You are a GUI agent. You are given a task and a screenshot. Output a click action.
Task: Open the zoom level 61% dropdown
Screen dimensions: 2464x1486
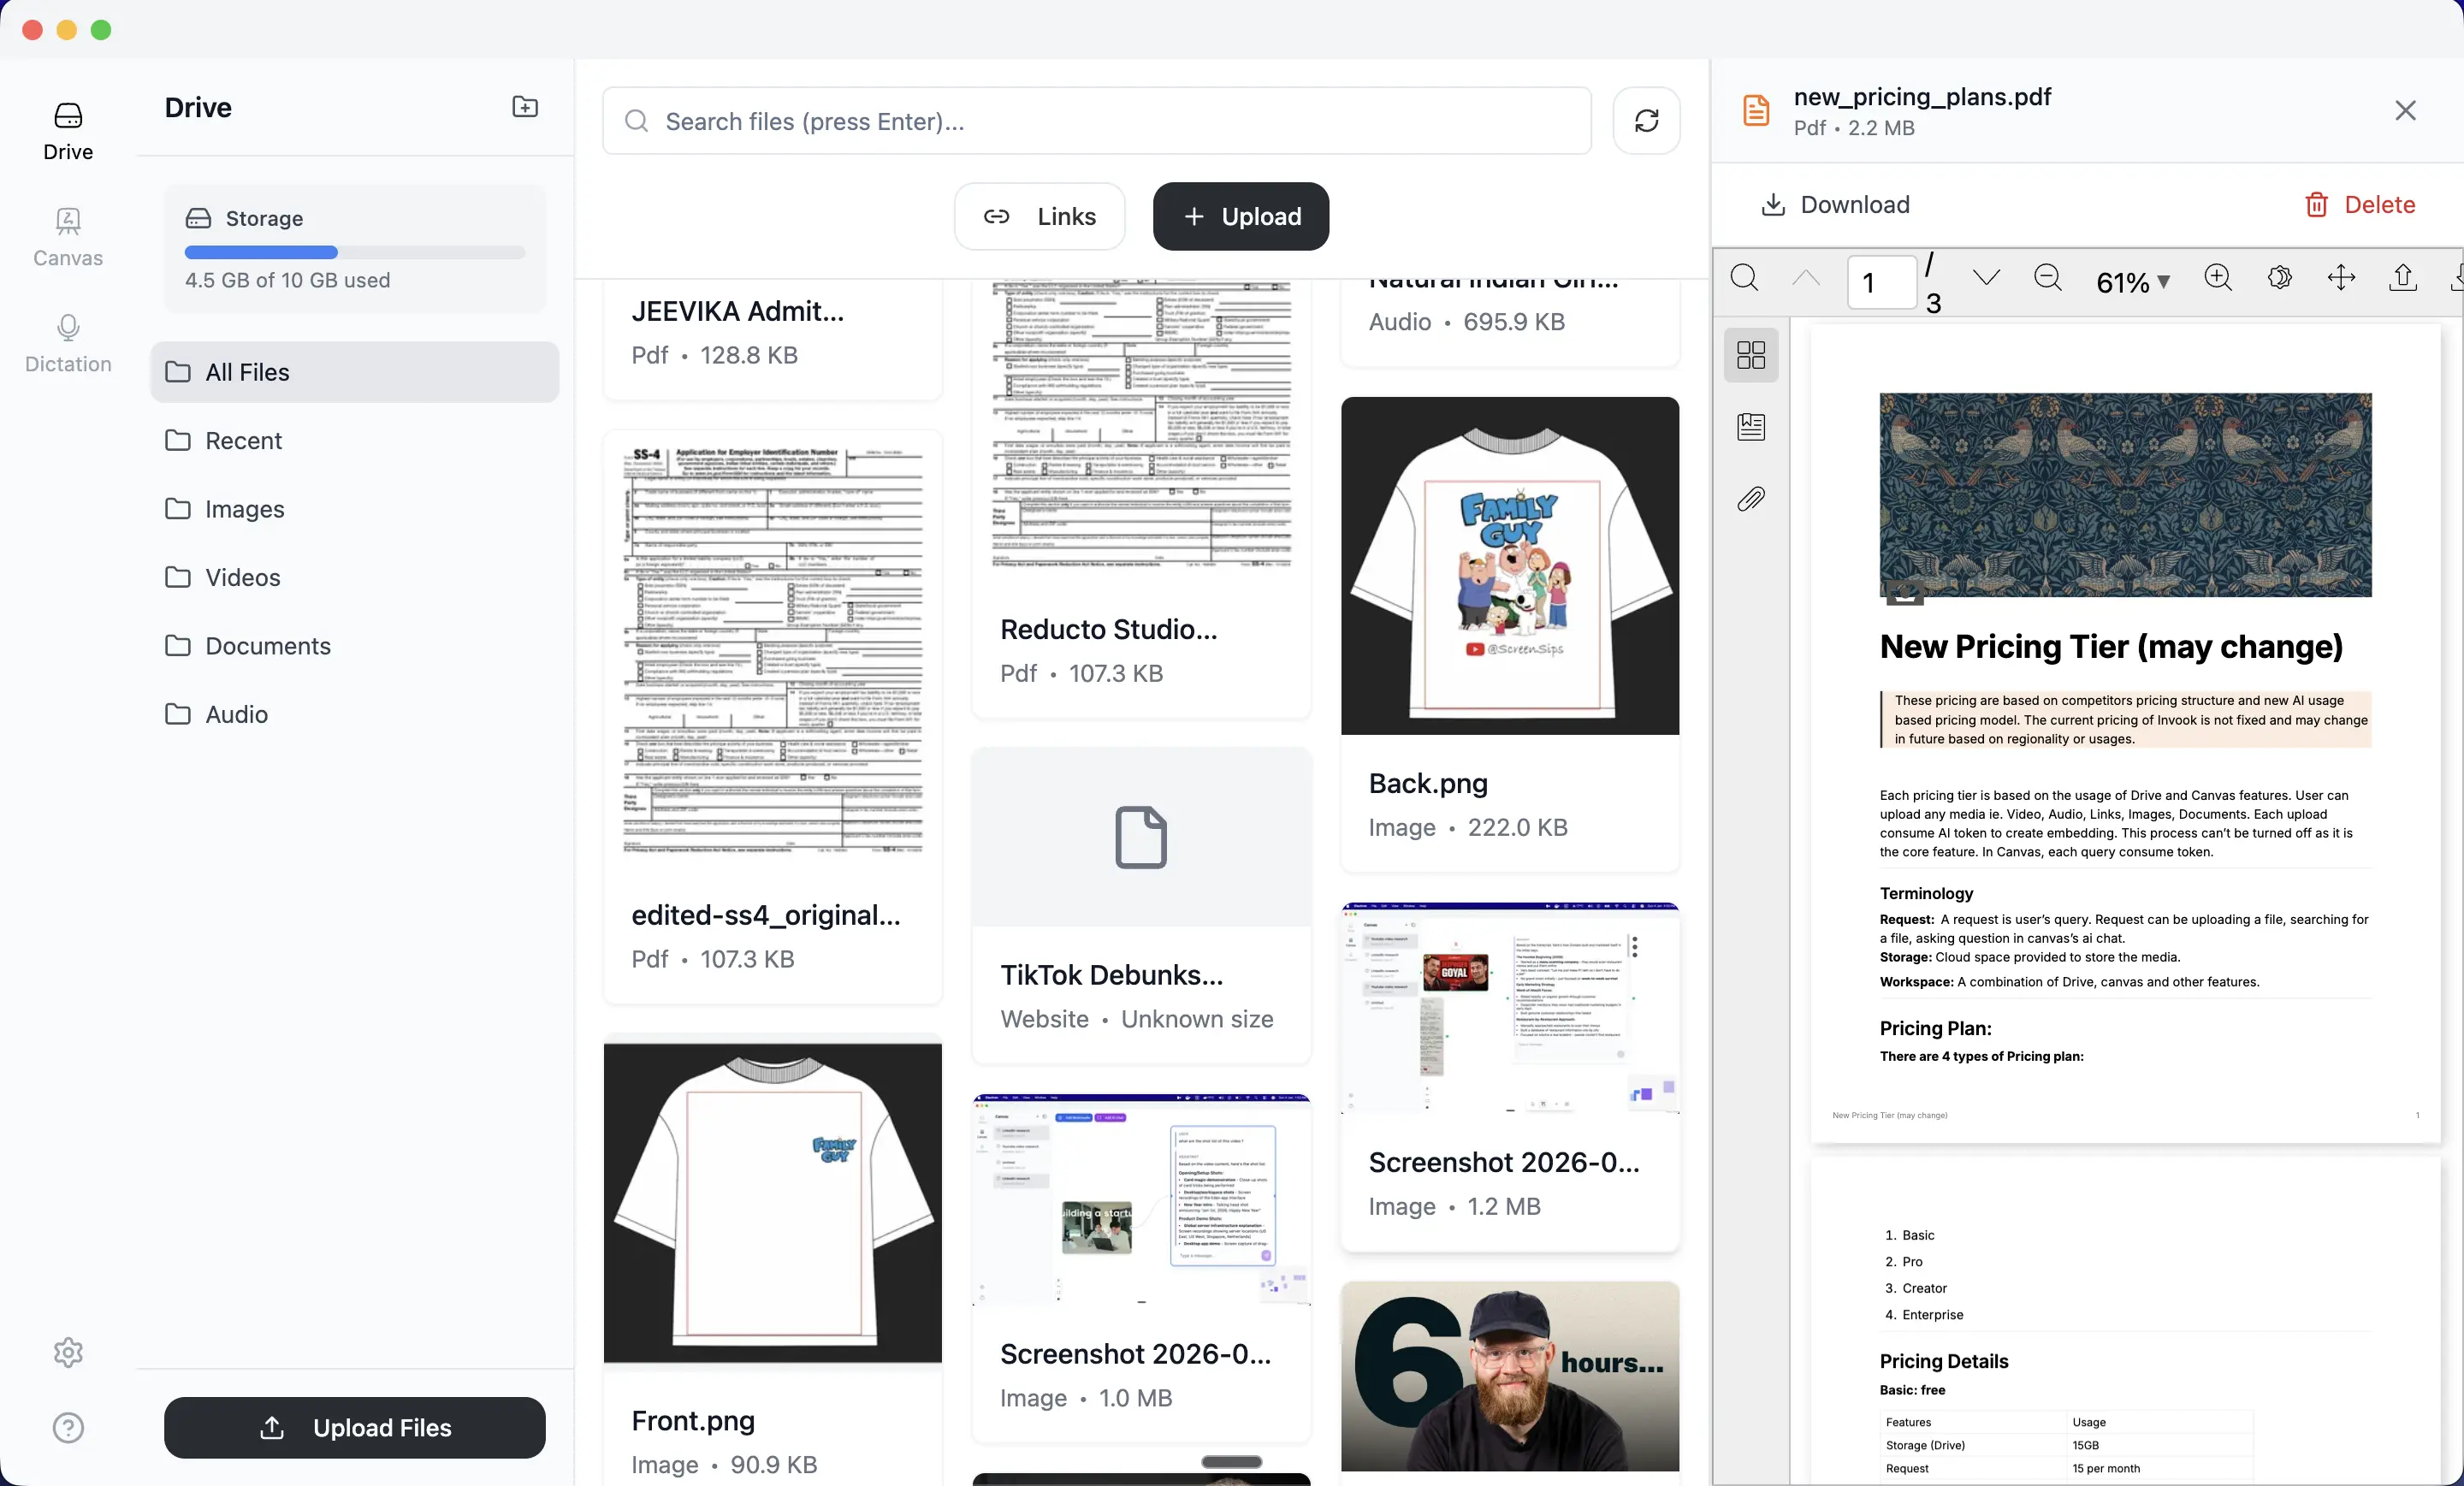click(2132, 282)
